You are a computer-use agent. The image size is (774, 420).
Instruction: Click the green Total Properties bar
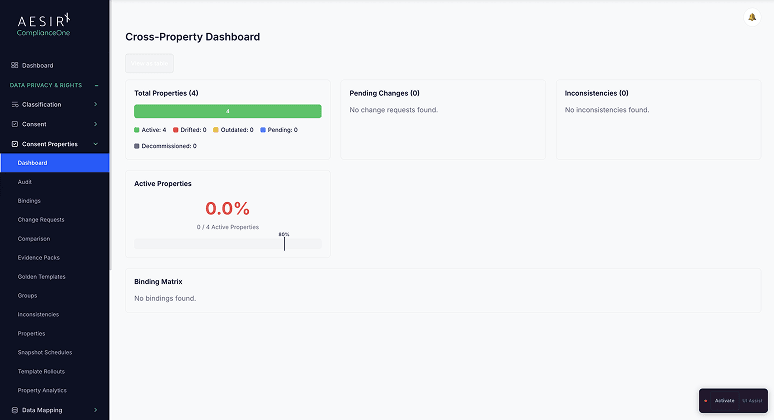click(227, 111)
